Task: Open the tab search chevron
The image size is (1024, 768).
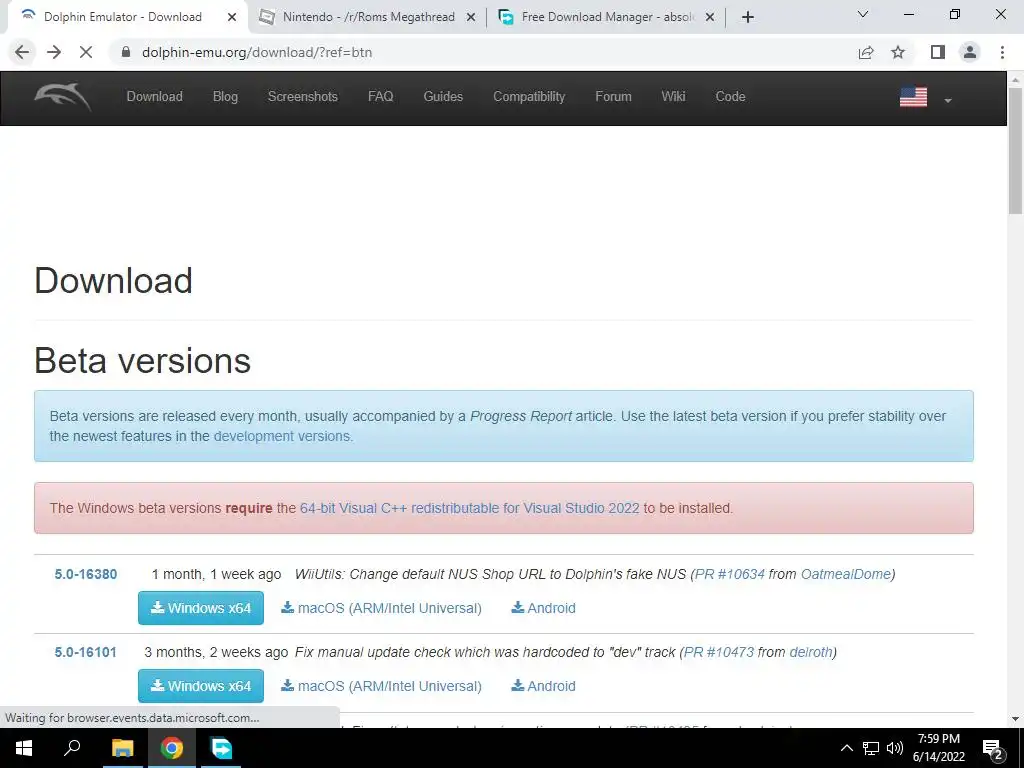Action: [863, 14]
